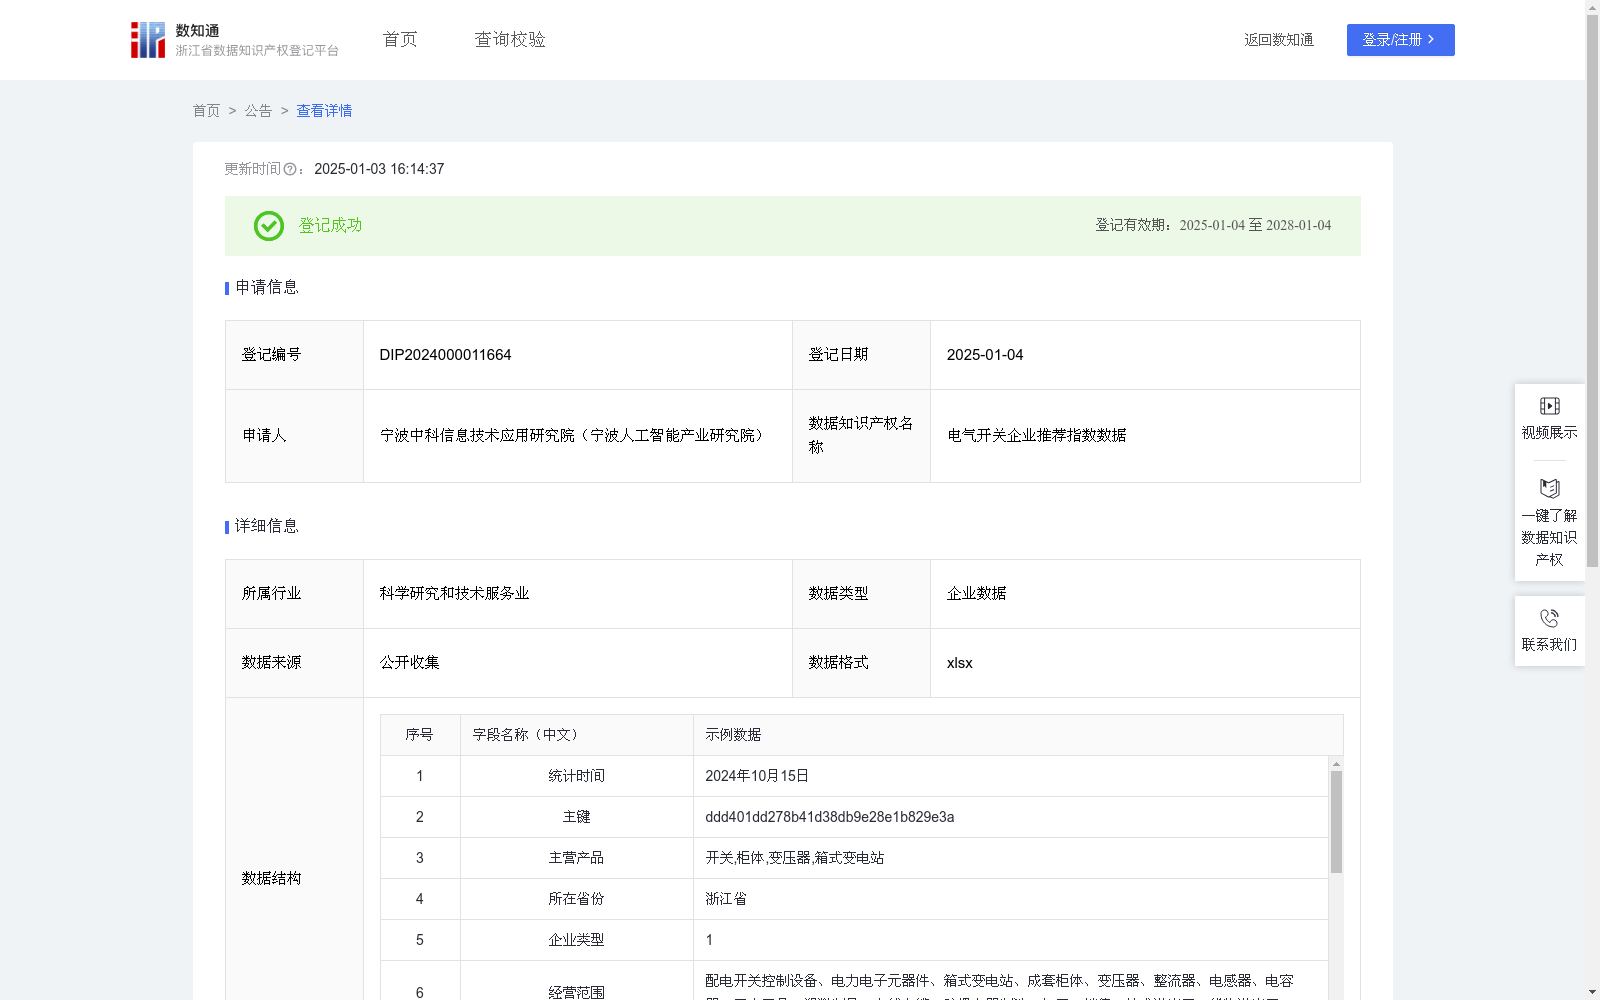Open the 首页 navigation menu

(400, 40)
